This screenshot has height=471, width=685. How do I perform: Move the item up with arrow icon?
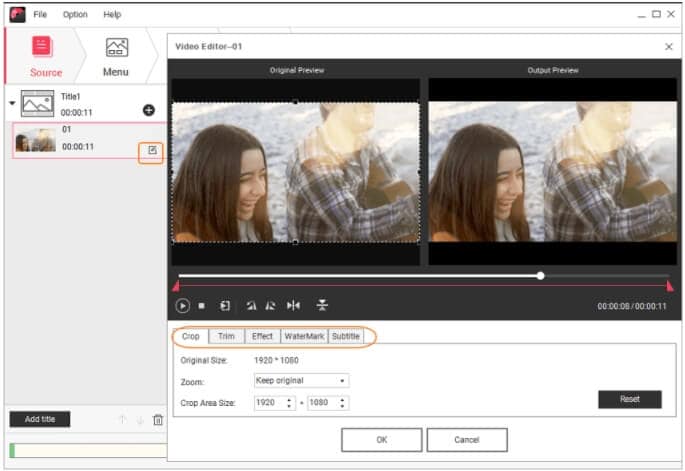(123, 420)
